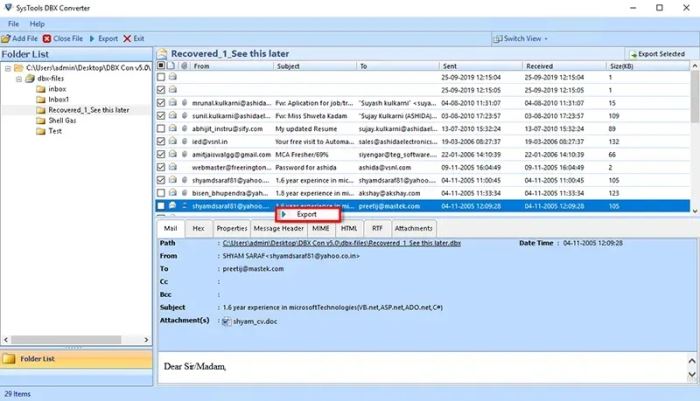
Task: Click the message body scroll down arrow
Action: click(x=692, y=375)
